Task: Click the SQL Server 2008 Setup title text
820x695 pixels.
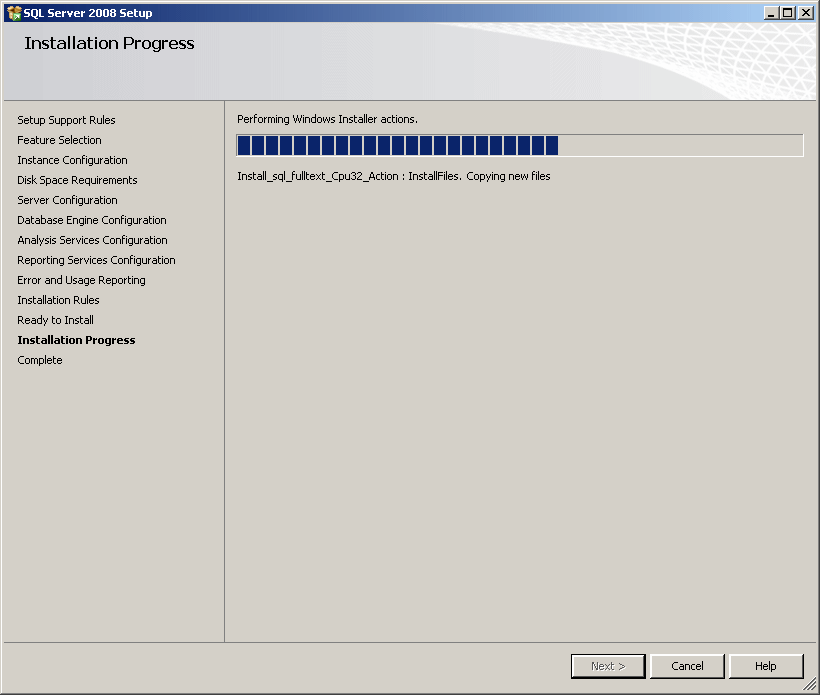Action: tap(88, 13)
